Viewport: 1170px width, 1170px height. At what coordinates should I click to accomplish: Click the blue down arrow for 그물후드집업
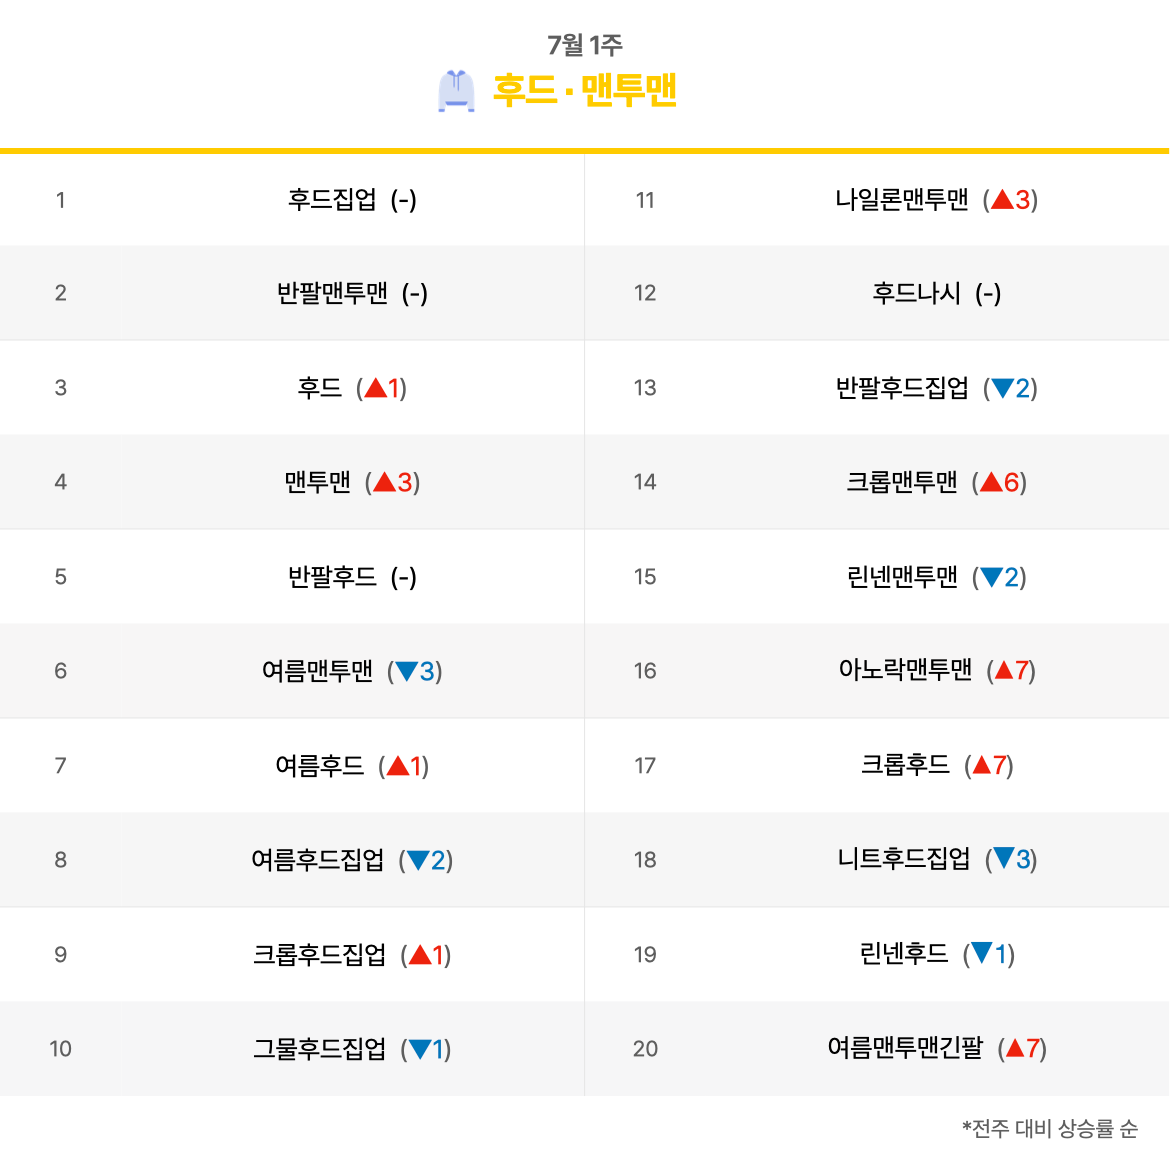point(420,1049)
